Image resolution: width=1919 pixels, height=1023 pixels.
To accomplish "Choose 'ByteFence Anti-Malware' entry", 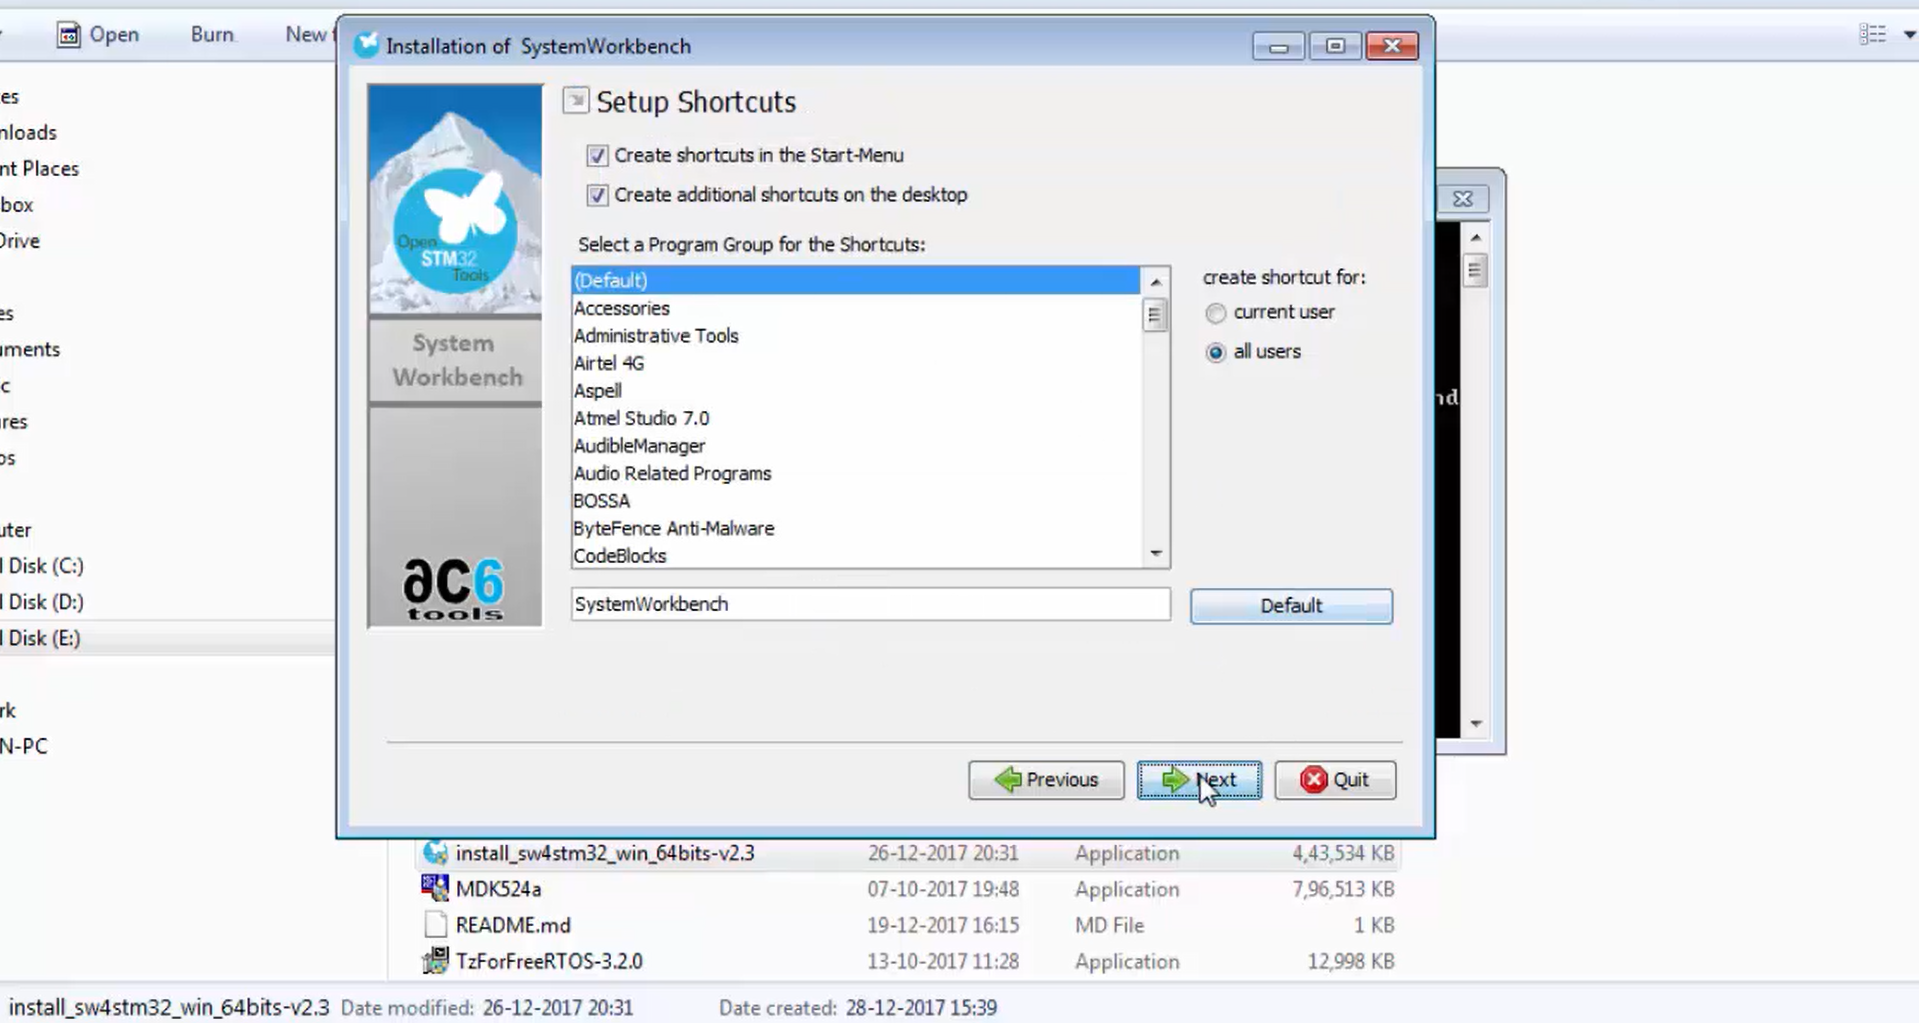I will click(x=855, y=528).
